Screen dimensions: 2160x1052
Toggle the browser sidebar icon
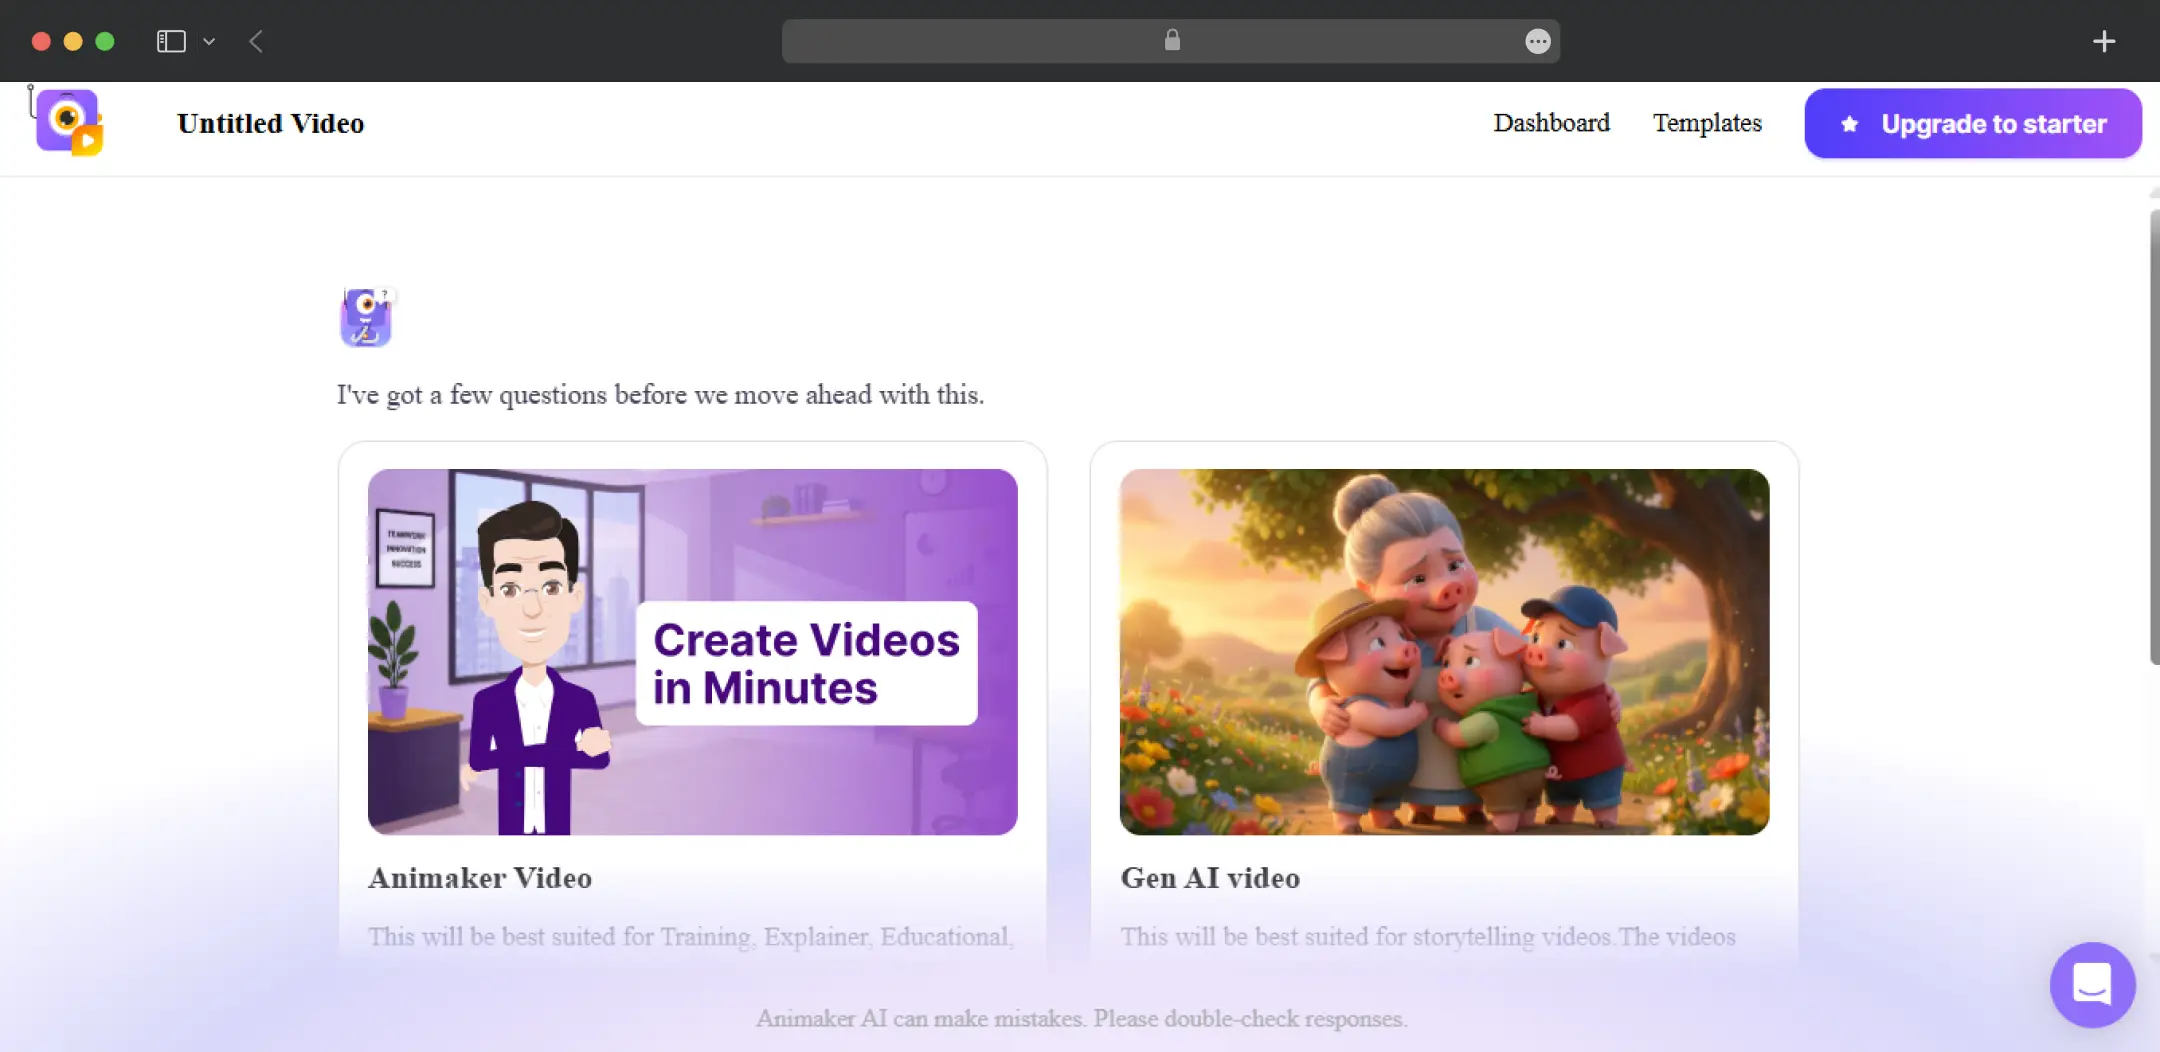pos(171,41)
